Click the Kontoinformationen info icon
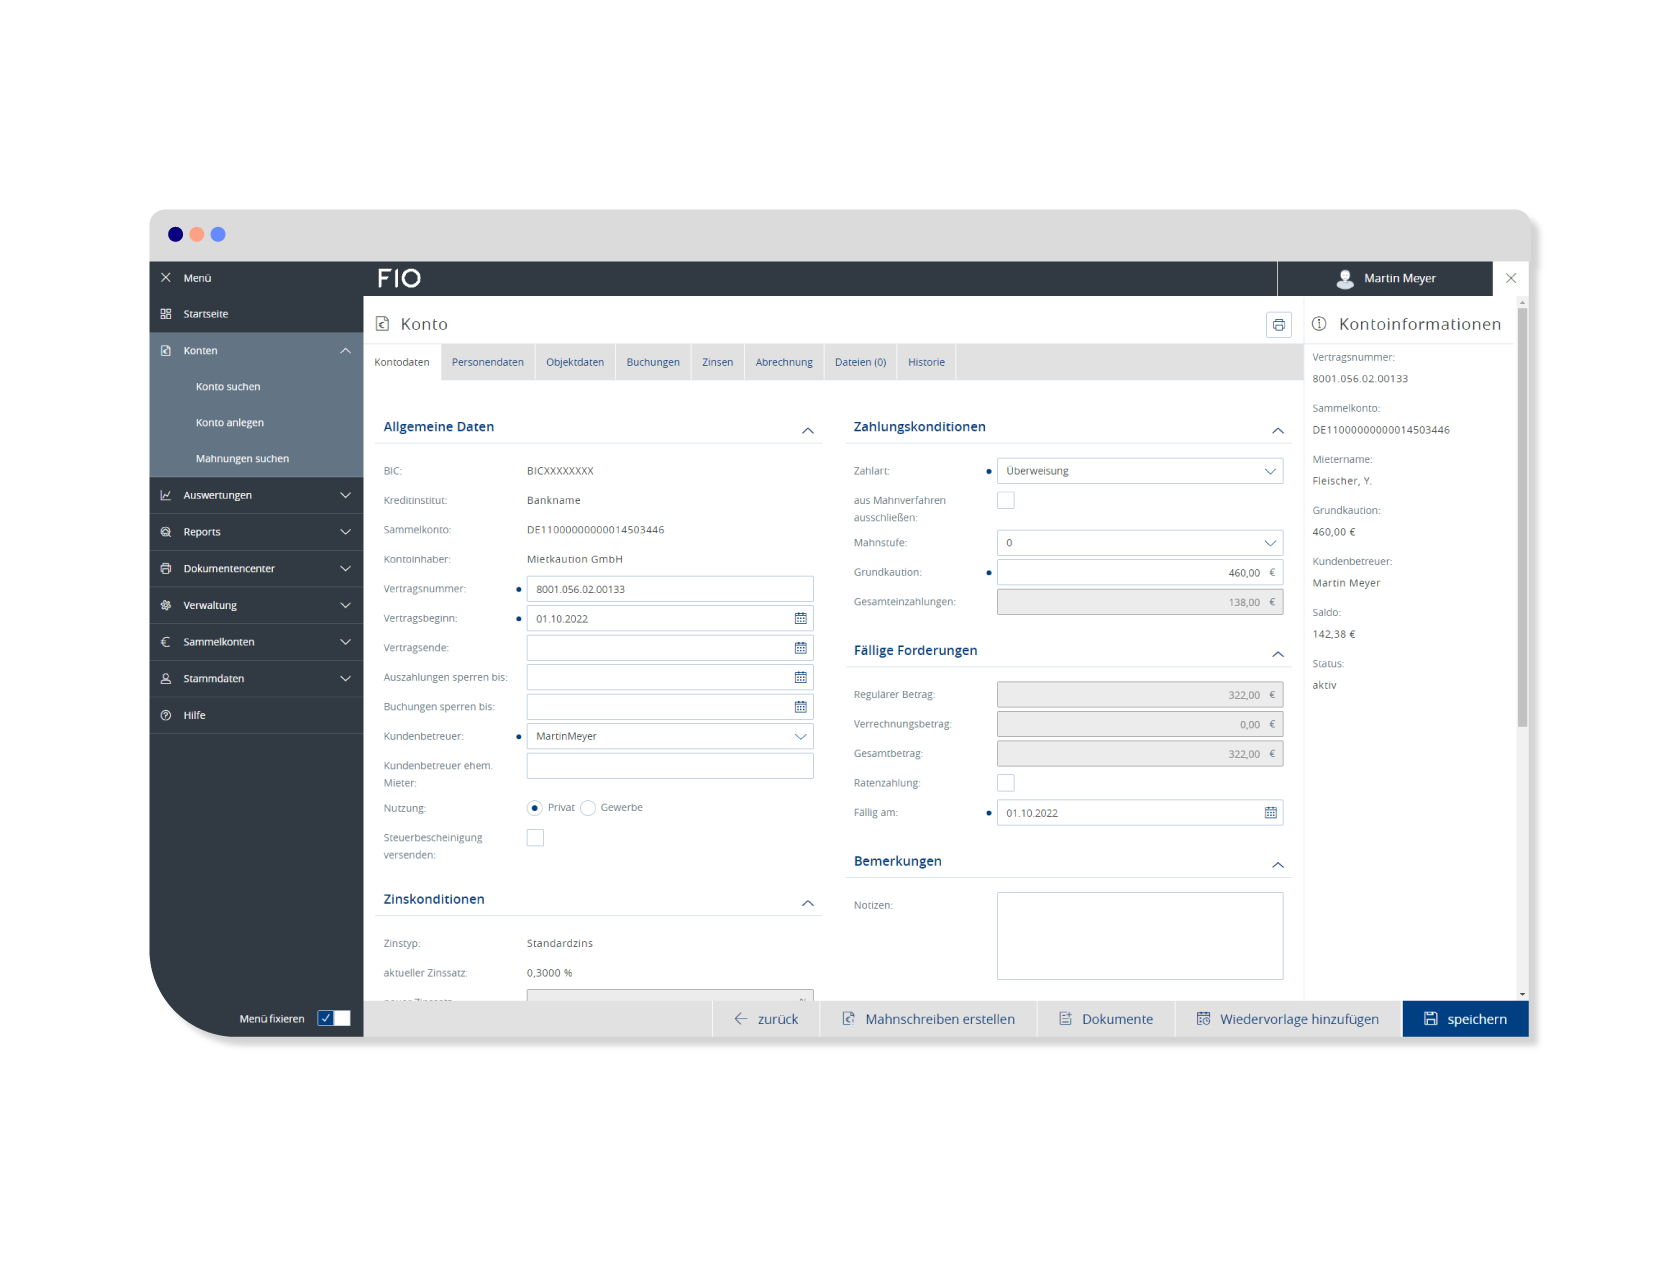1680x1280 pixels. pos(1319,324)
